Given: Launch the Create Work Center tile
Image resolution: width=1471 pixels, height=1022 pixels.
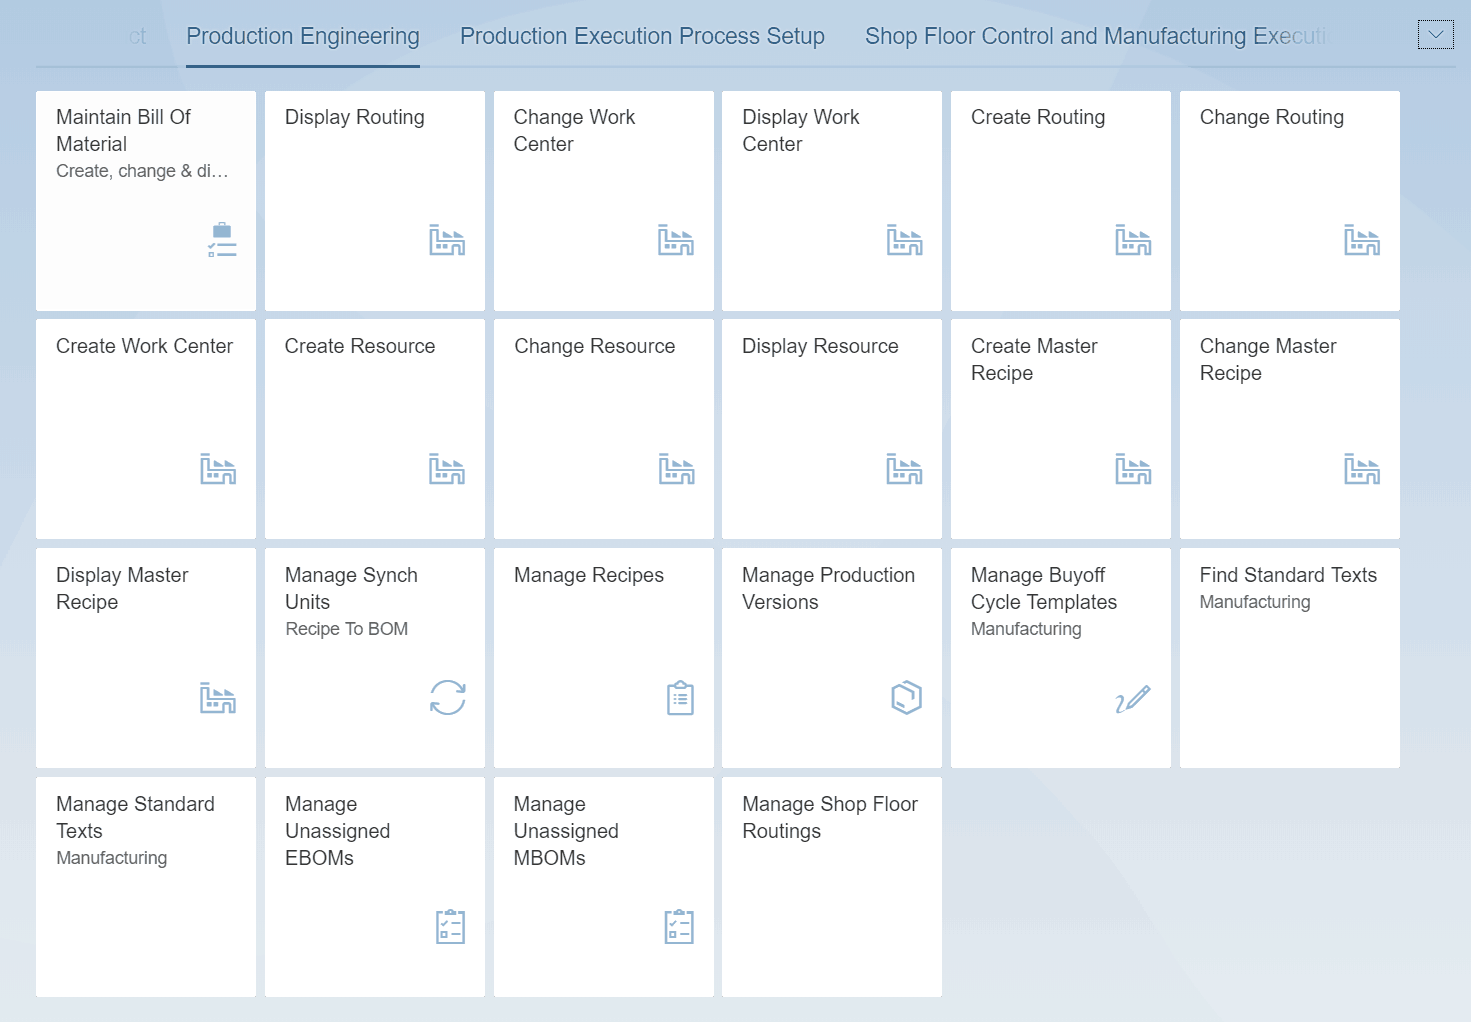Looking at the screenshot, I should point(146,429).
